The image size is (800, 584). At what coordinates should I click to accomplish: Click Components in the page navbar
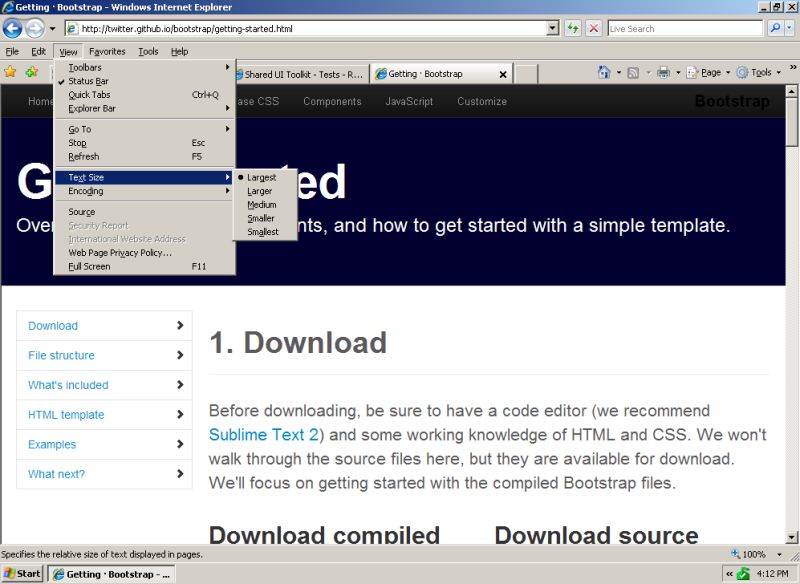click(332, 101)
